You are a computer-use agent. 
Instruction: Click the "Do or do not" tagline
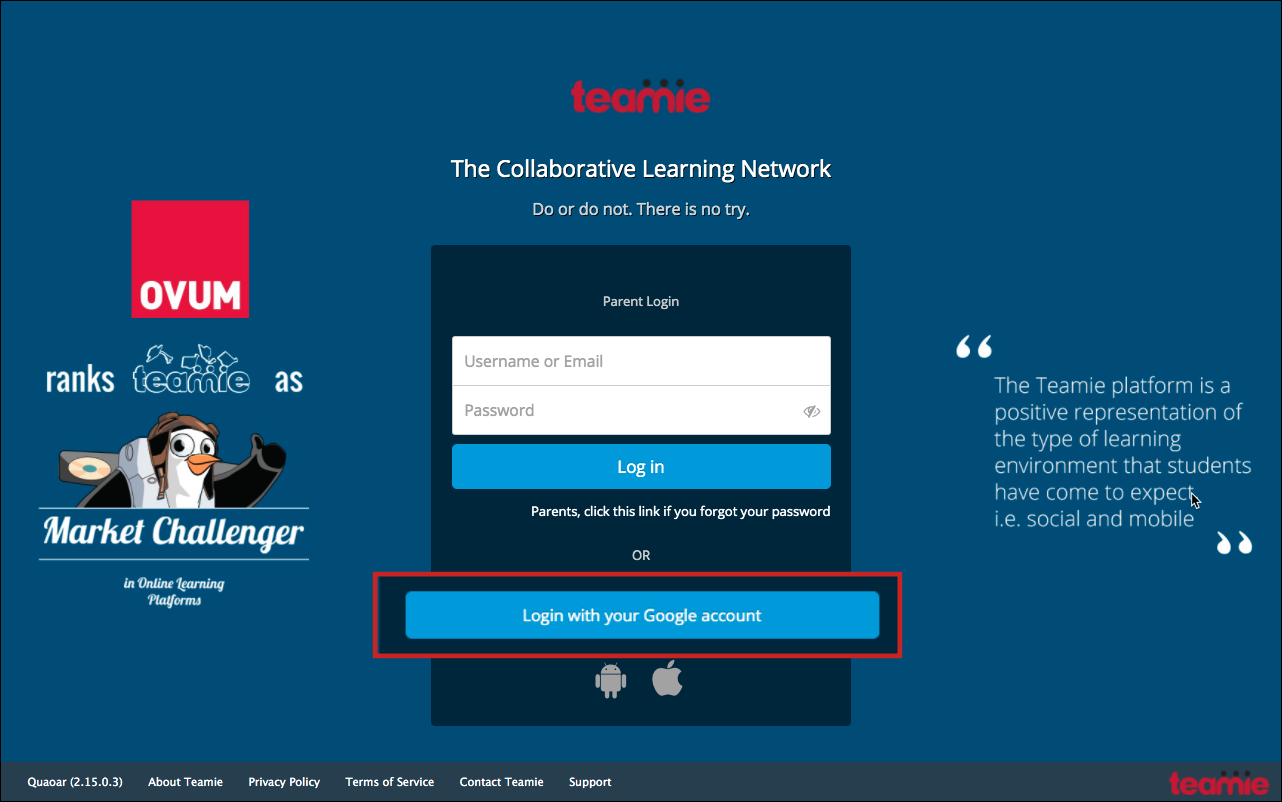click(641, 210)
